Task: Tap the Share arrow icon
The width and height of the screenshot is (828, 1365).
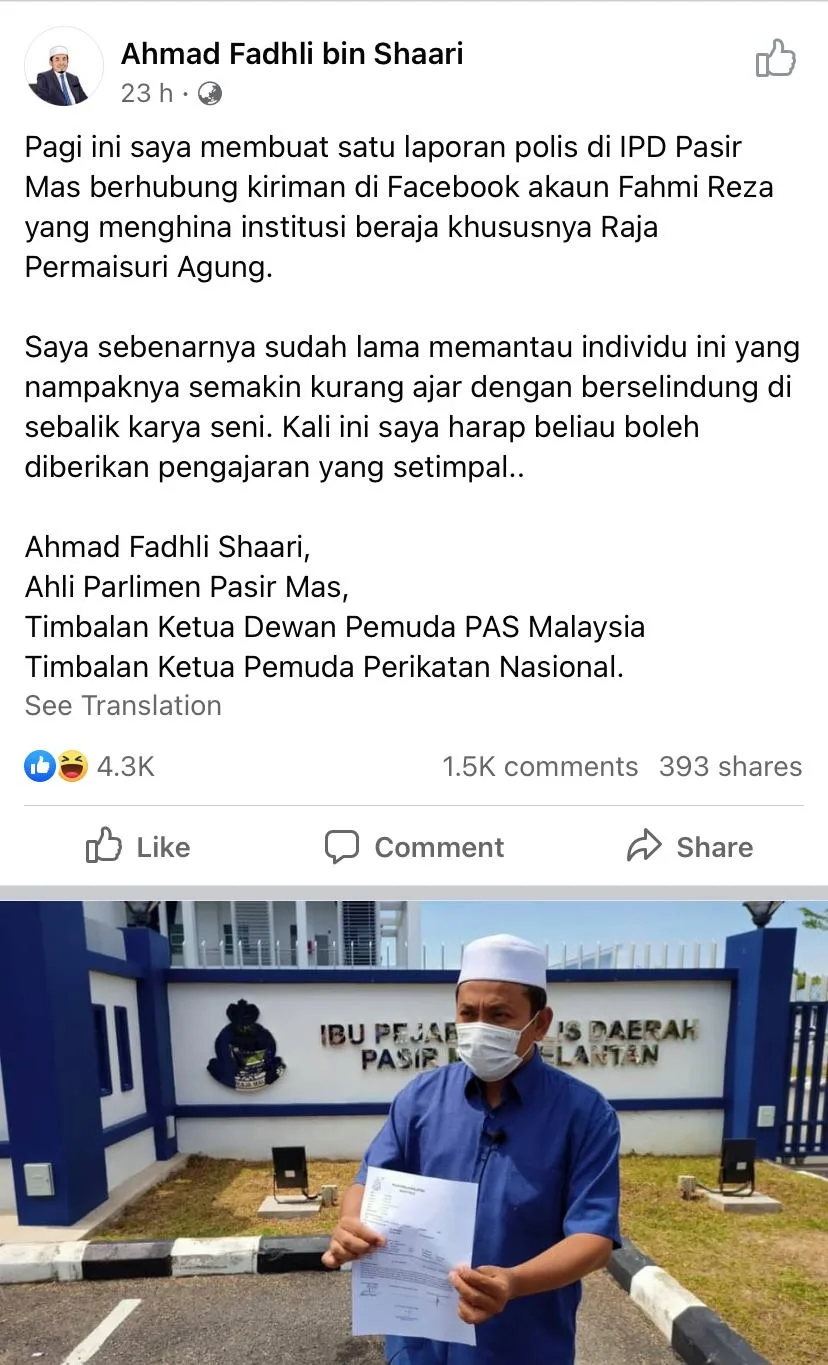Action: (x=645, y=846)
